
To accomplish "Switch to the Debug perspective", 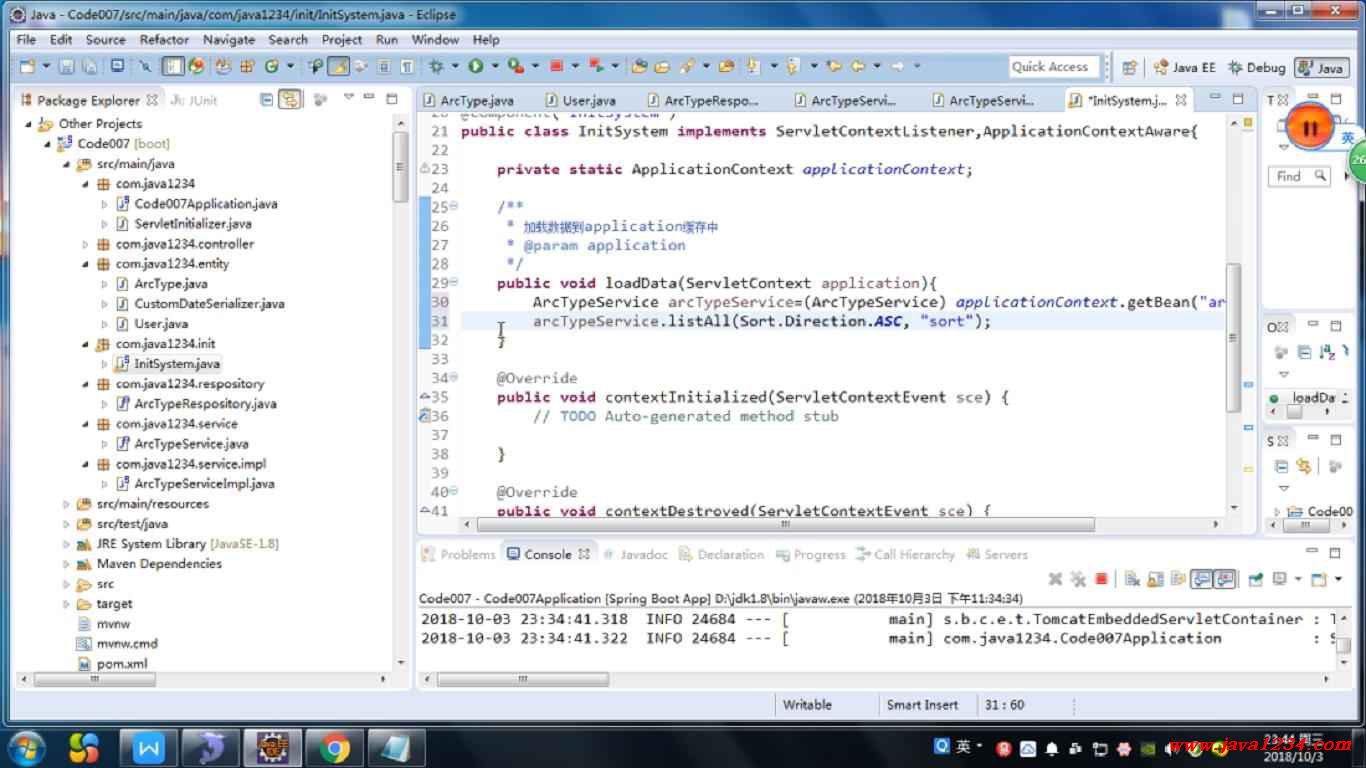I will (1257, 67).
